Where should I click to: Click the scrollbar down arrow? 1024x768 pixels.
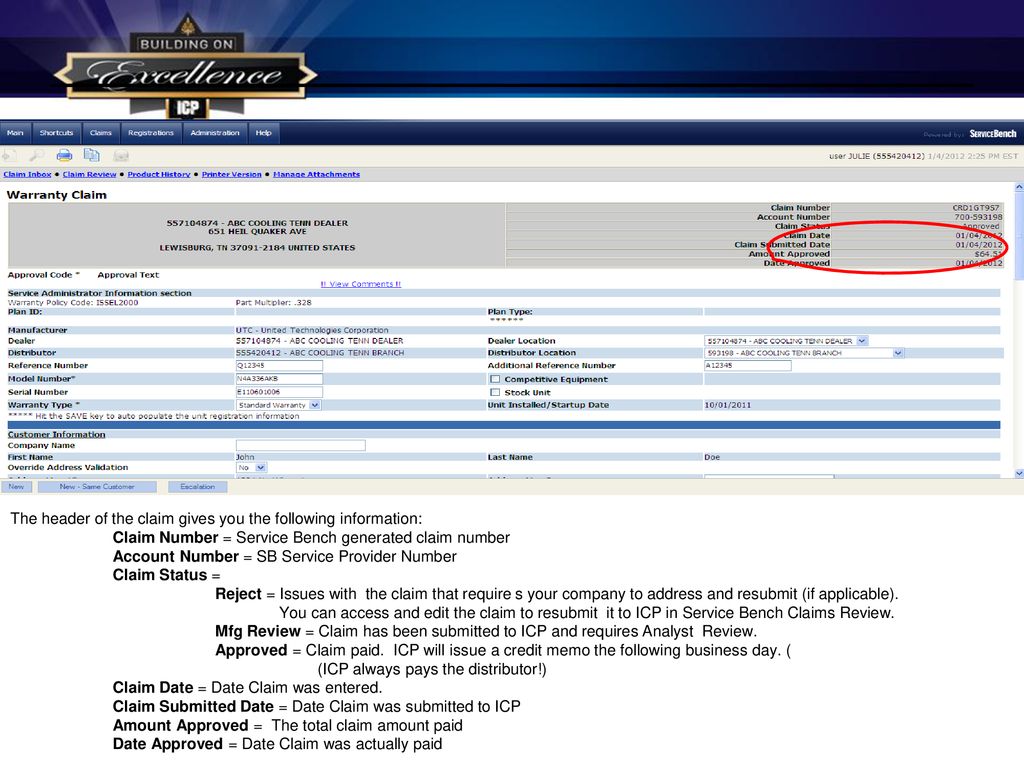(x=1019, y=473)
